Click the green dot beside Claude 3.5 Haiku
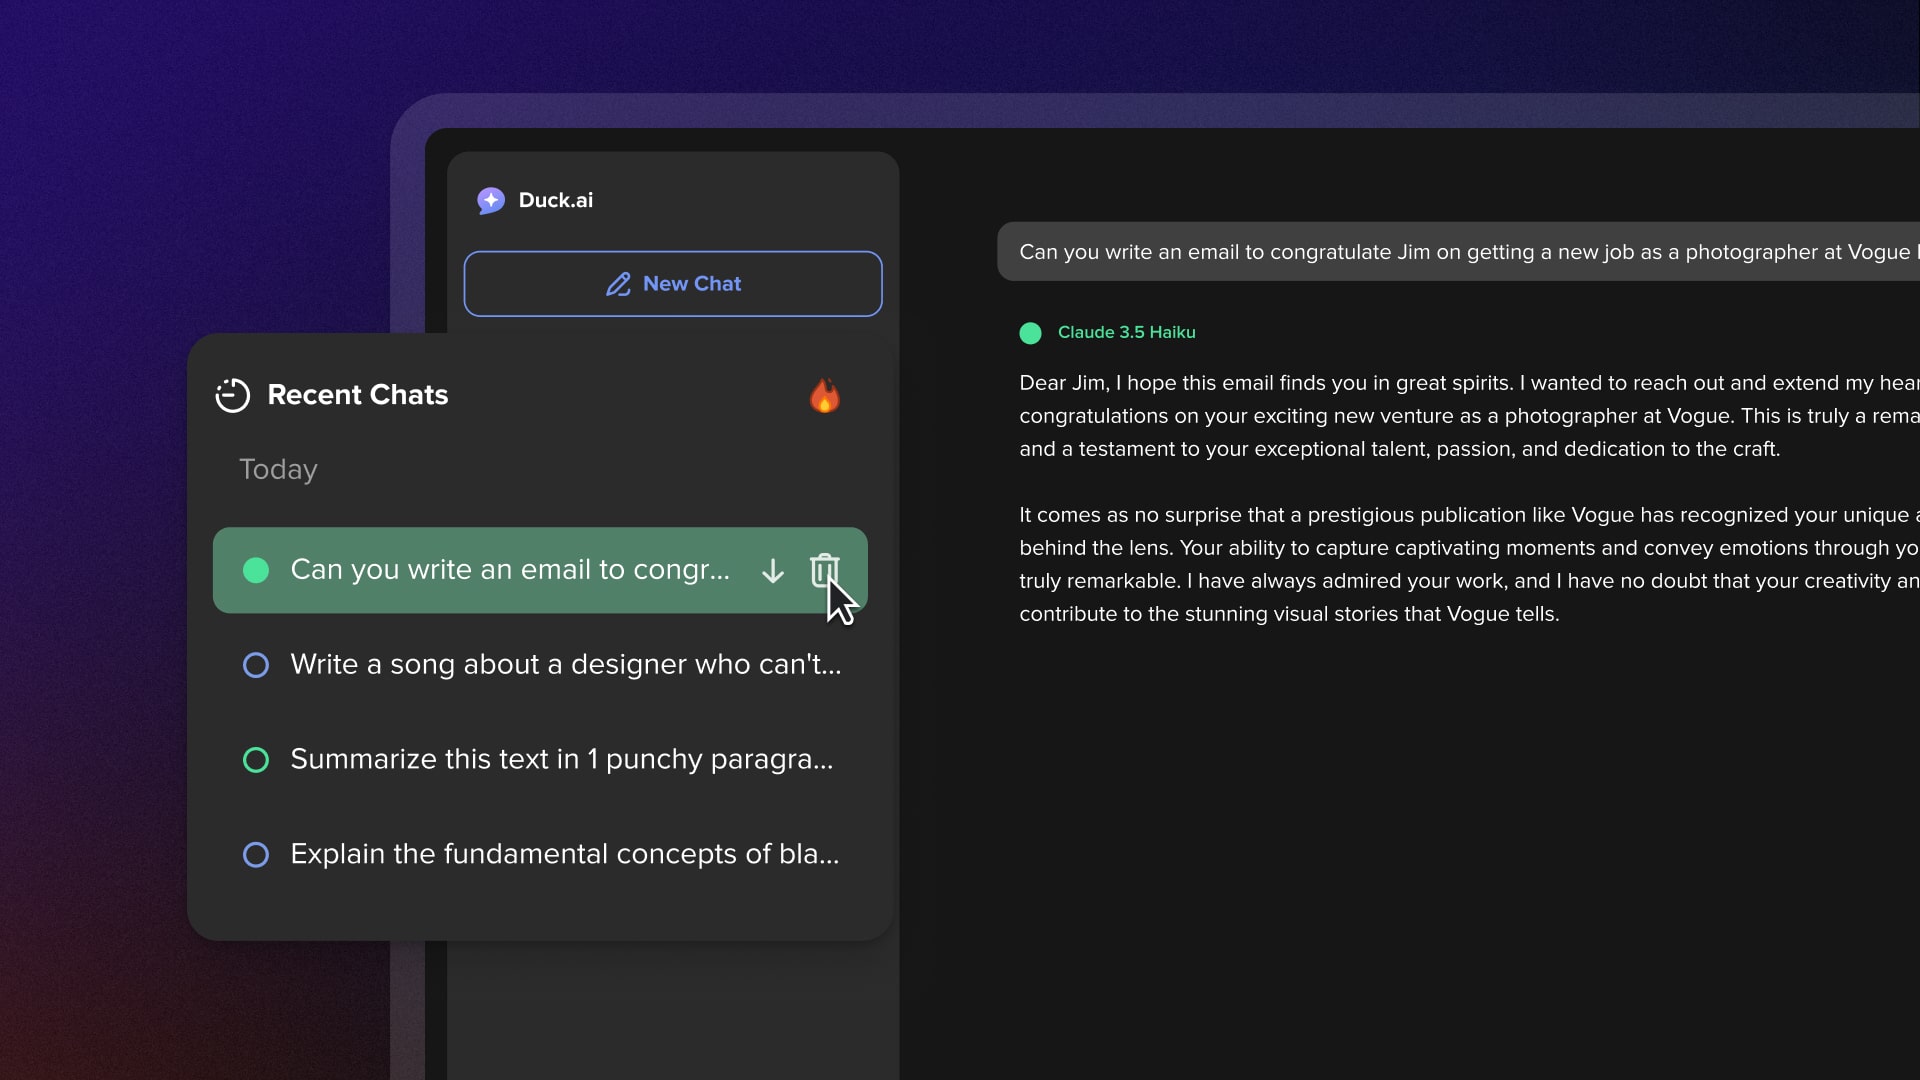1920x1080 pixels. [1030, 333]
